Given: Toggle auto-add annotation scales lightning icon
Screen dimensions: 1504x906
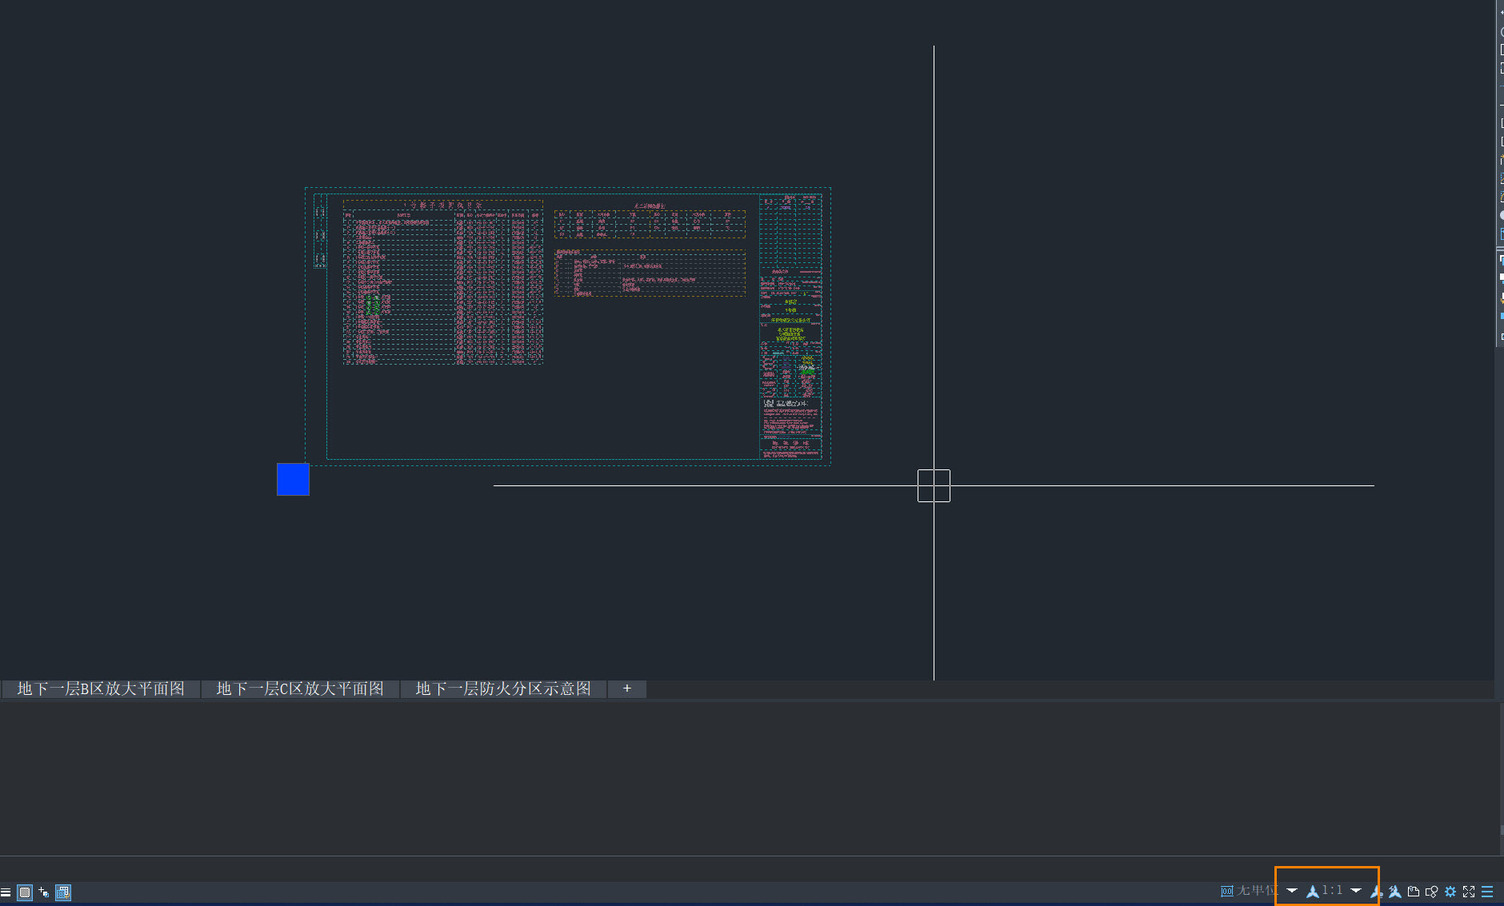Looking at the screenshot, I should (1395, 891).
